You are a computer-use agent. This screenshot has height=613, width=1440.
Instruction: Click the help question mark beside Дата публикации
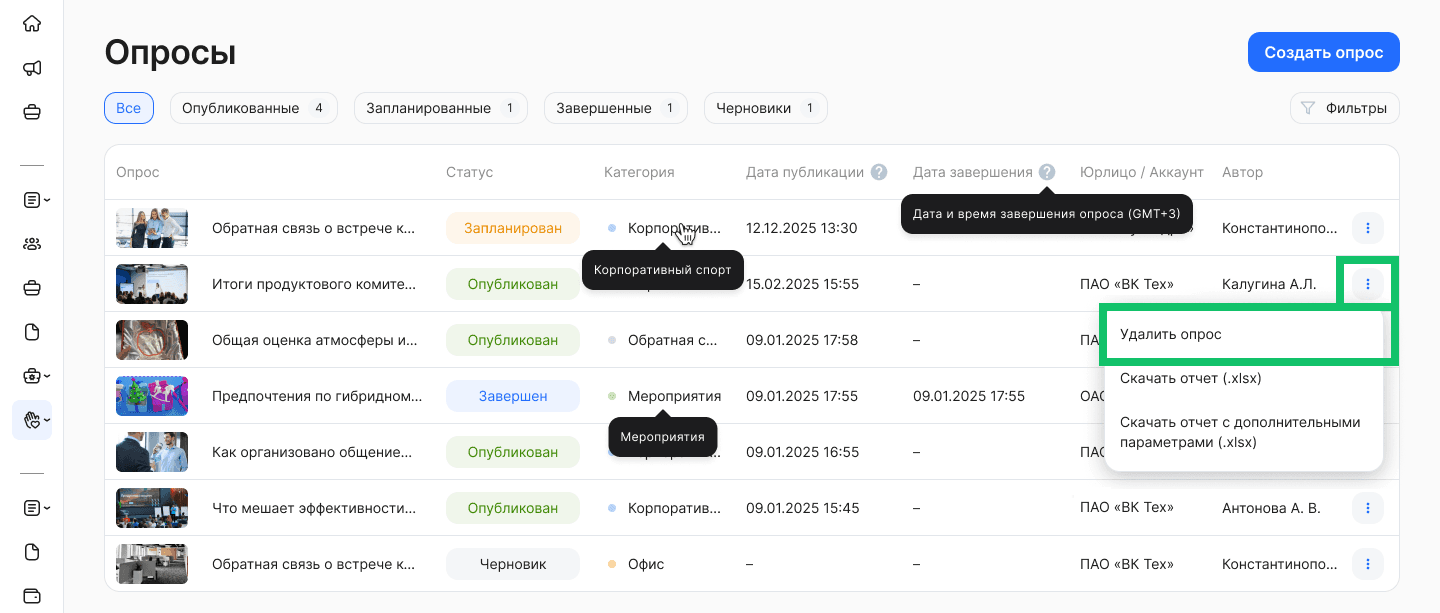pos(878,171)
